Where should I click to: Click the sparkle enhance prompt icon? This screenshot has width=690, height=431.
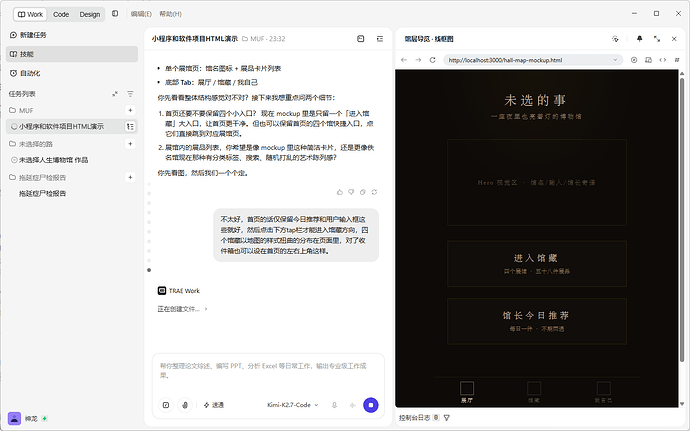pos(352,405)
